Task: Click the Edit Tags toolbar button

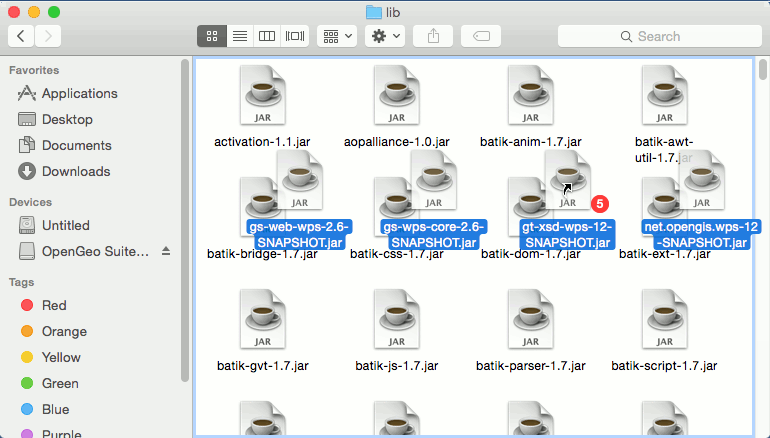Action: coord(481,36)
